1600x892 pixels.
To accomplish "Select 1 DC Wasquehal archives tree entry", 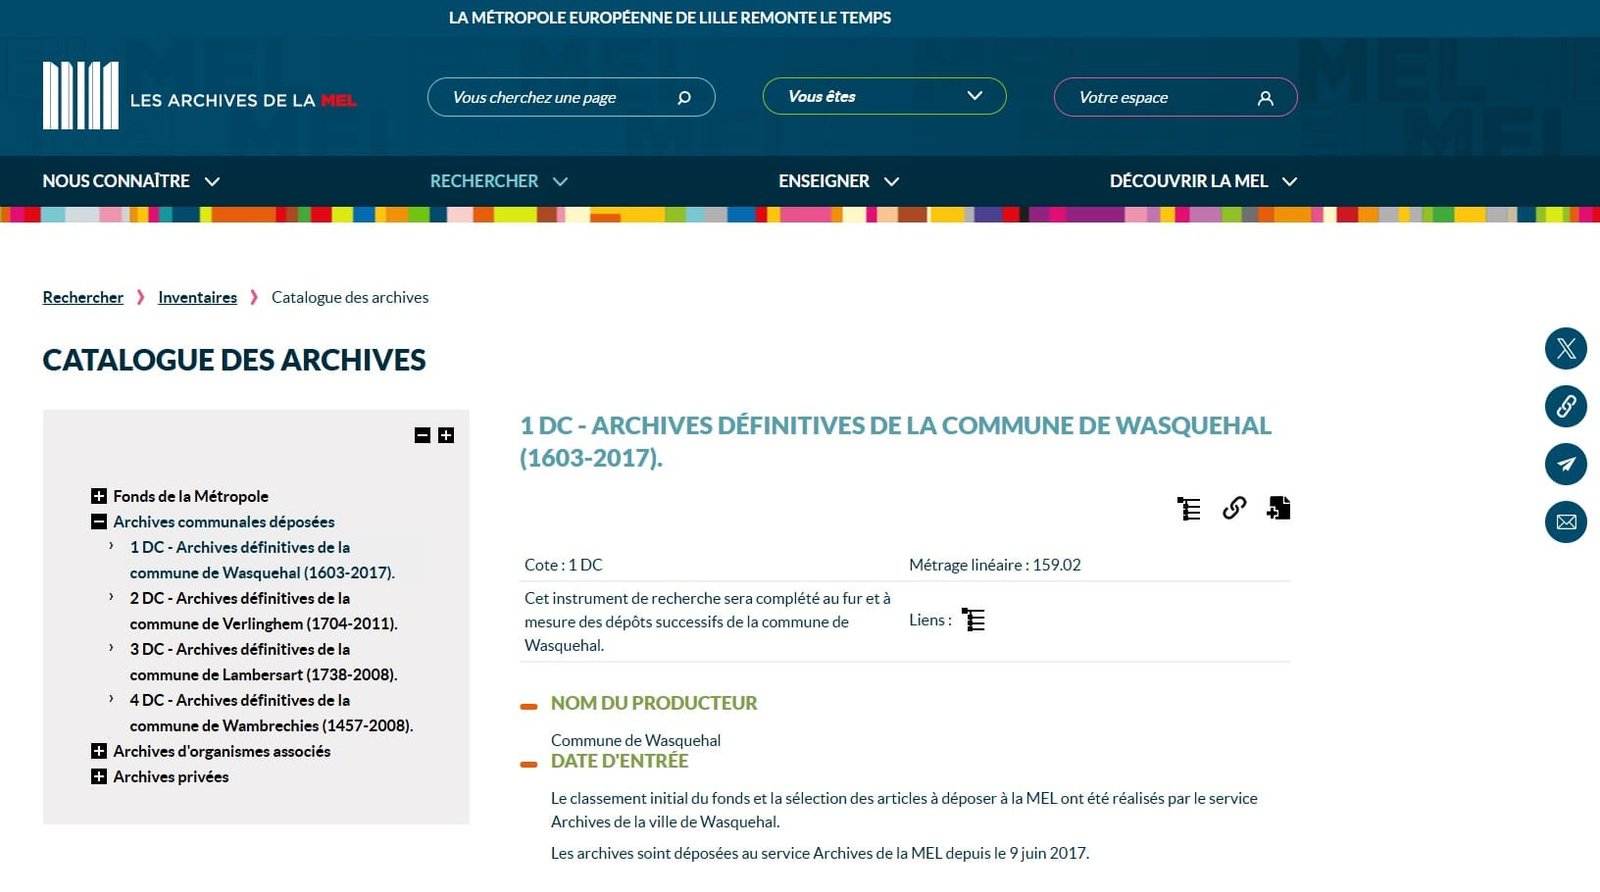I will click(x=262, y=560).
